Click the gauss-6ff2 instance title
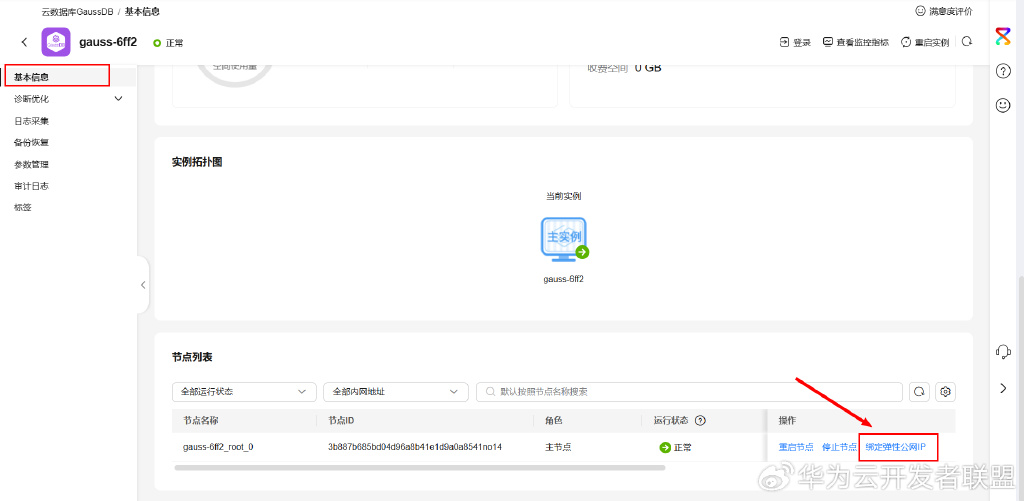1024x501 pixels. point(108,42)
